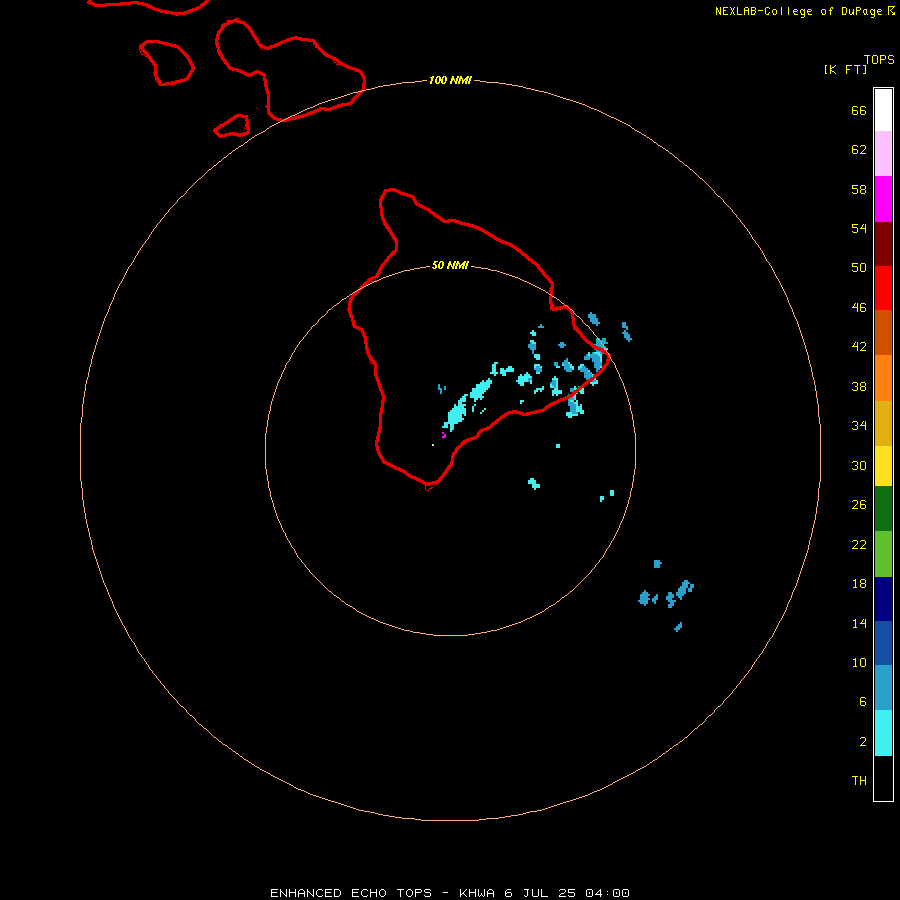
Task: Click the ENHANCED ECHO TOPS KHWA caption
Action: [450, 893]
